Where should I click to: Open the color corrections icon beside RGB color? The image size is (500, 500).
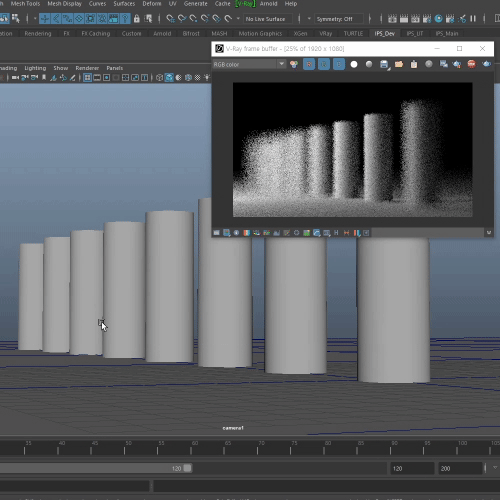[x=294, y=64]
